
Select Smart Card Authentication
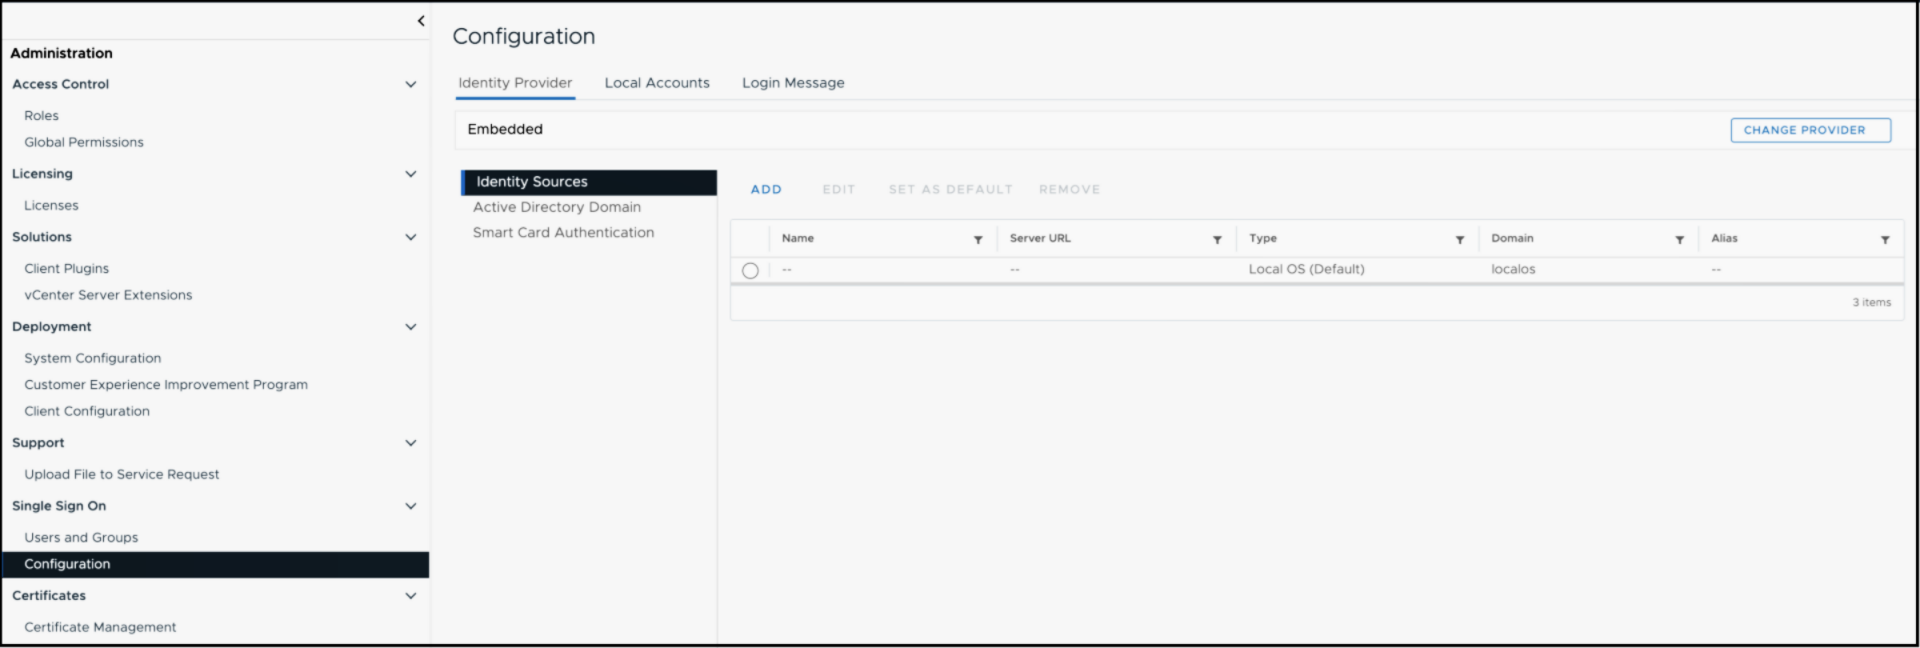(x=563, y=232)
